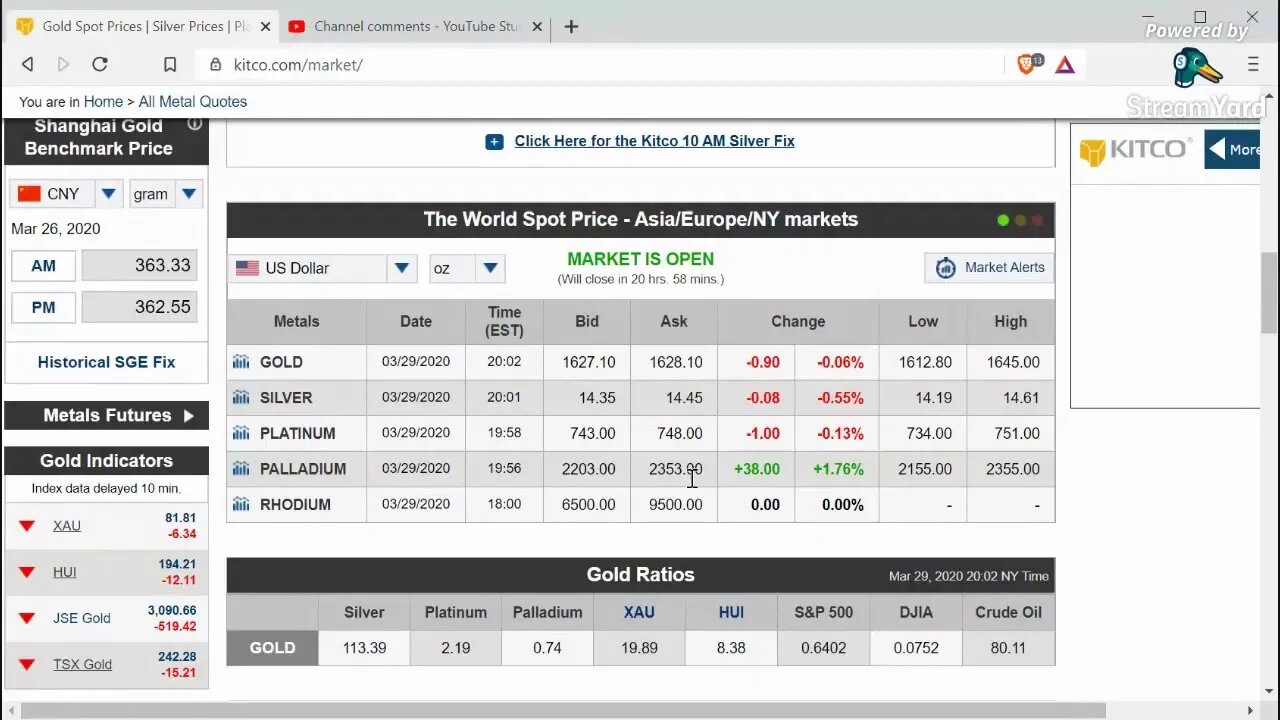Viewport: 1280px width, 720px height.
Task: Open the RHODIUM chart icon
Action: click(x=240, y=504)
